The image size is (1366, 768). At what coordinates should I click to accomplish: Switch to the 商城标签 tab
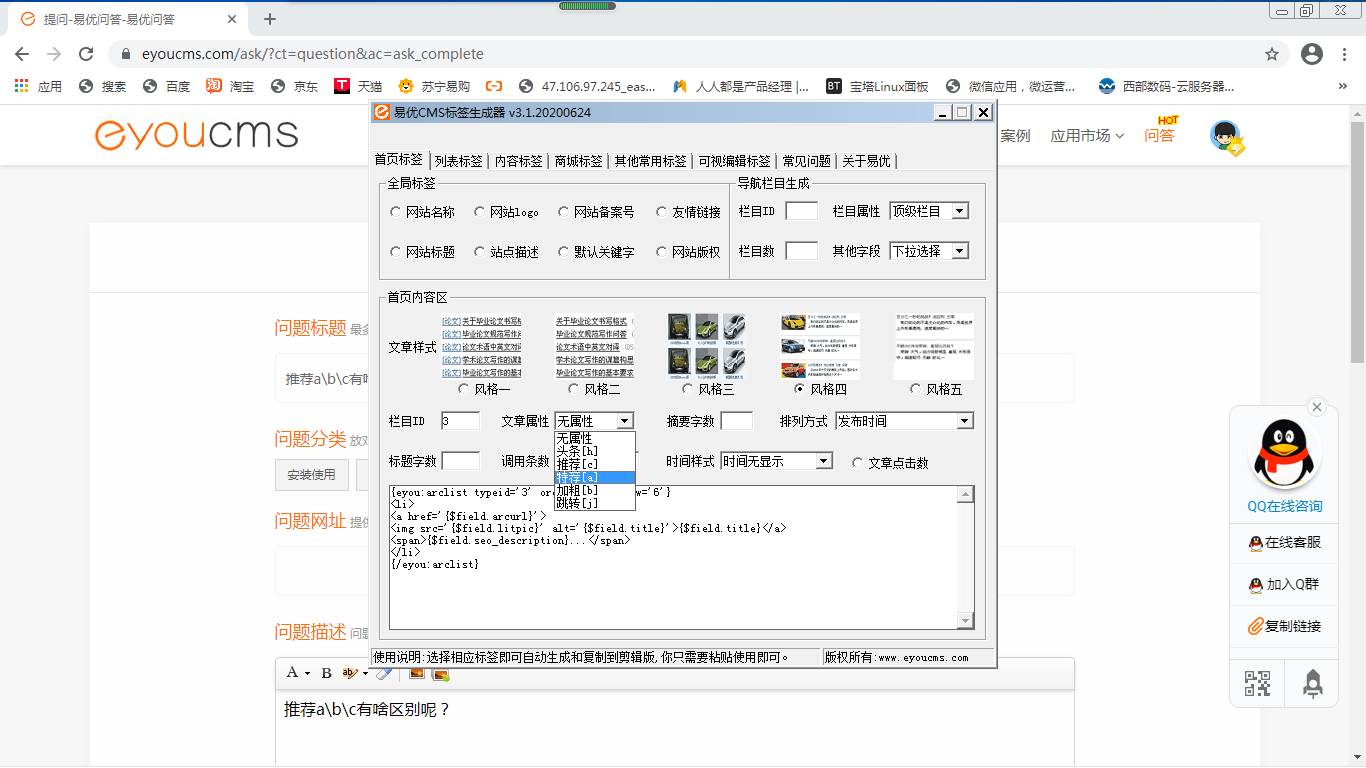[579, 161]
